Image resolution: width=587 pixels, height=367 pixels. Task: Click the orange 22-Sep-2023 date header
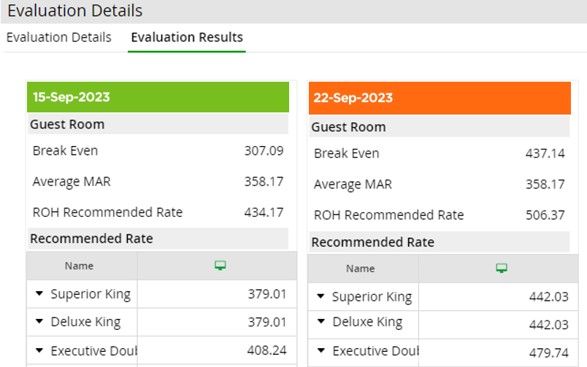tap(440, 98)
